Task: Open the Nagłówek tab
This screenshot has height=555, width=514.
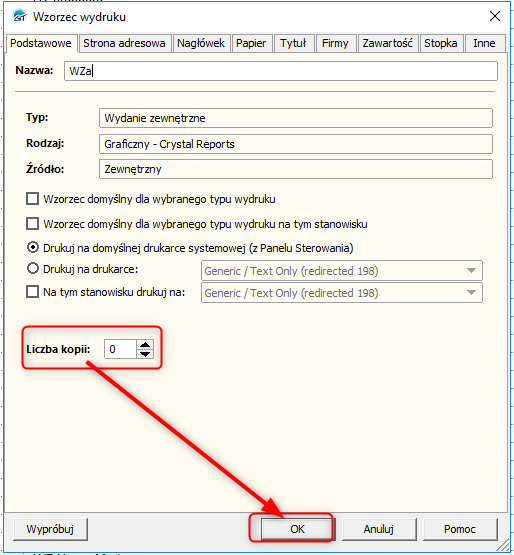Action: (201, 43)
